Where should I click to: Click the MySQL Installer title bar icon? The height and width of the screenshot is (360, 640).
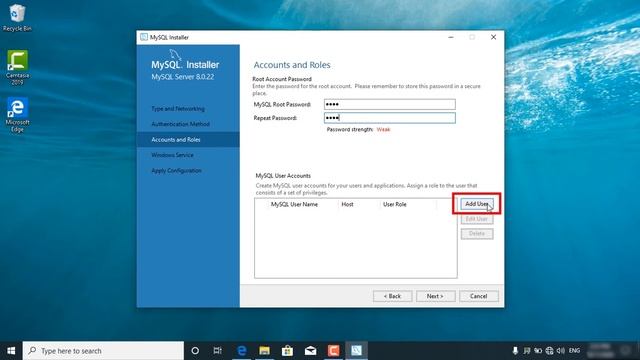(x=144, y=37)
